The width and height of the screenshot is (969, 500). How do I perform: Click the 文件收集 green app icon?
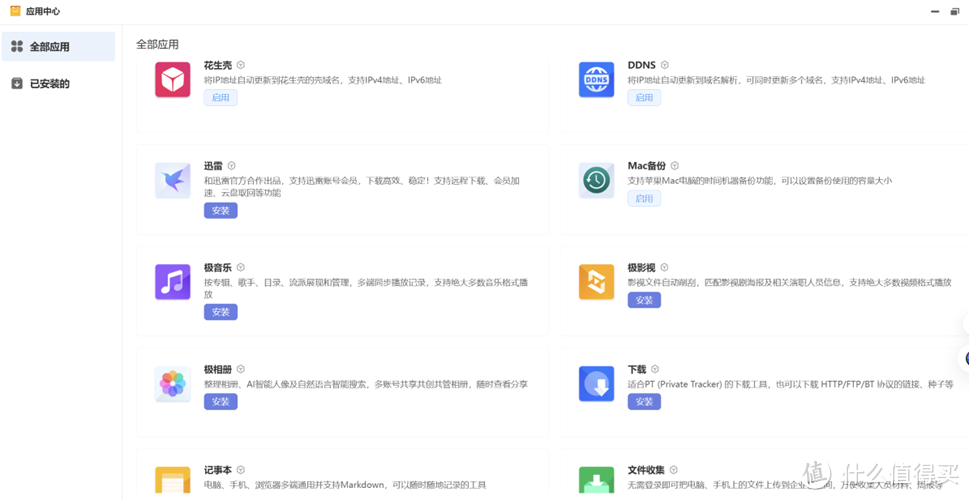tap(596, 480)
